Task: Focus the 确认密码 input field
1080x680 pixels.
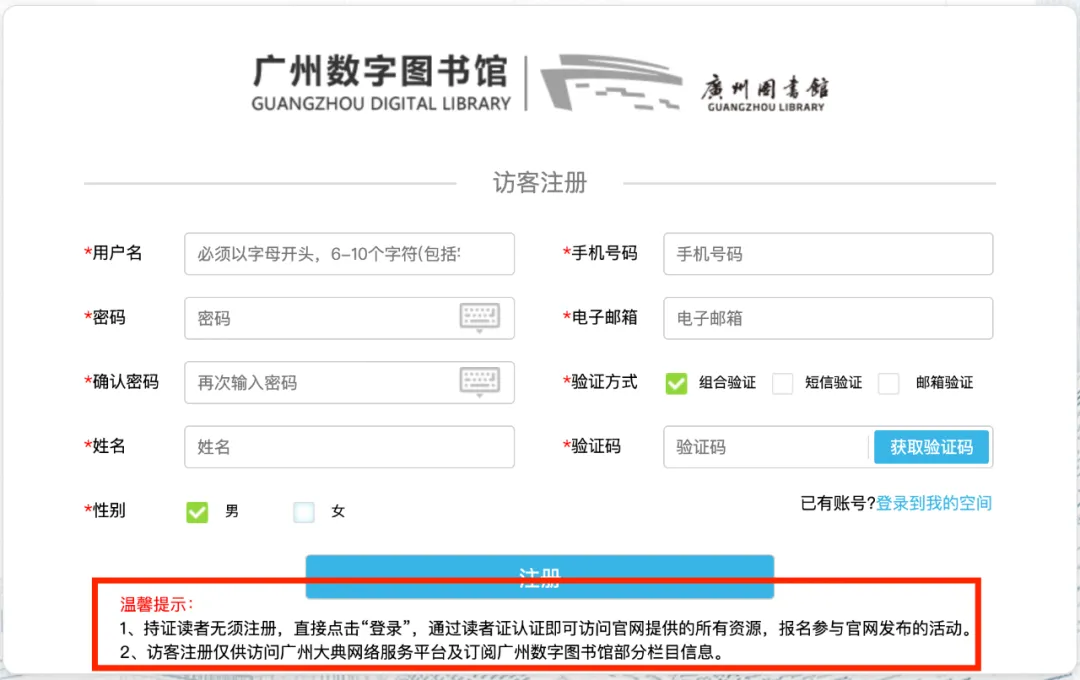Action: tap(349, 382)
